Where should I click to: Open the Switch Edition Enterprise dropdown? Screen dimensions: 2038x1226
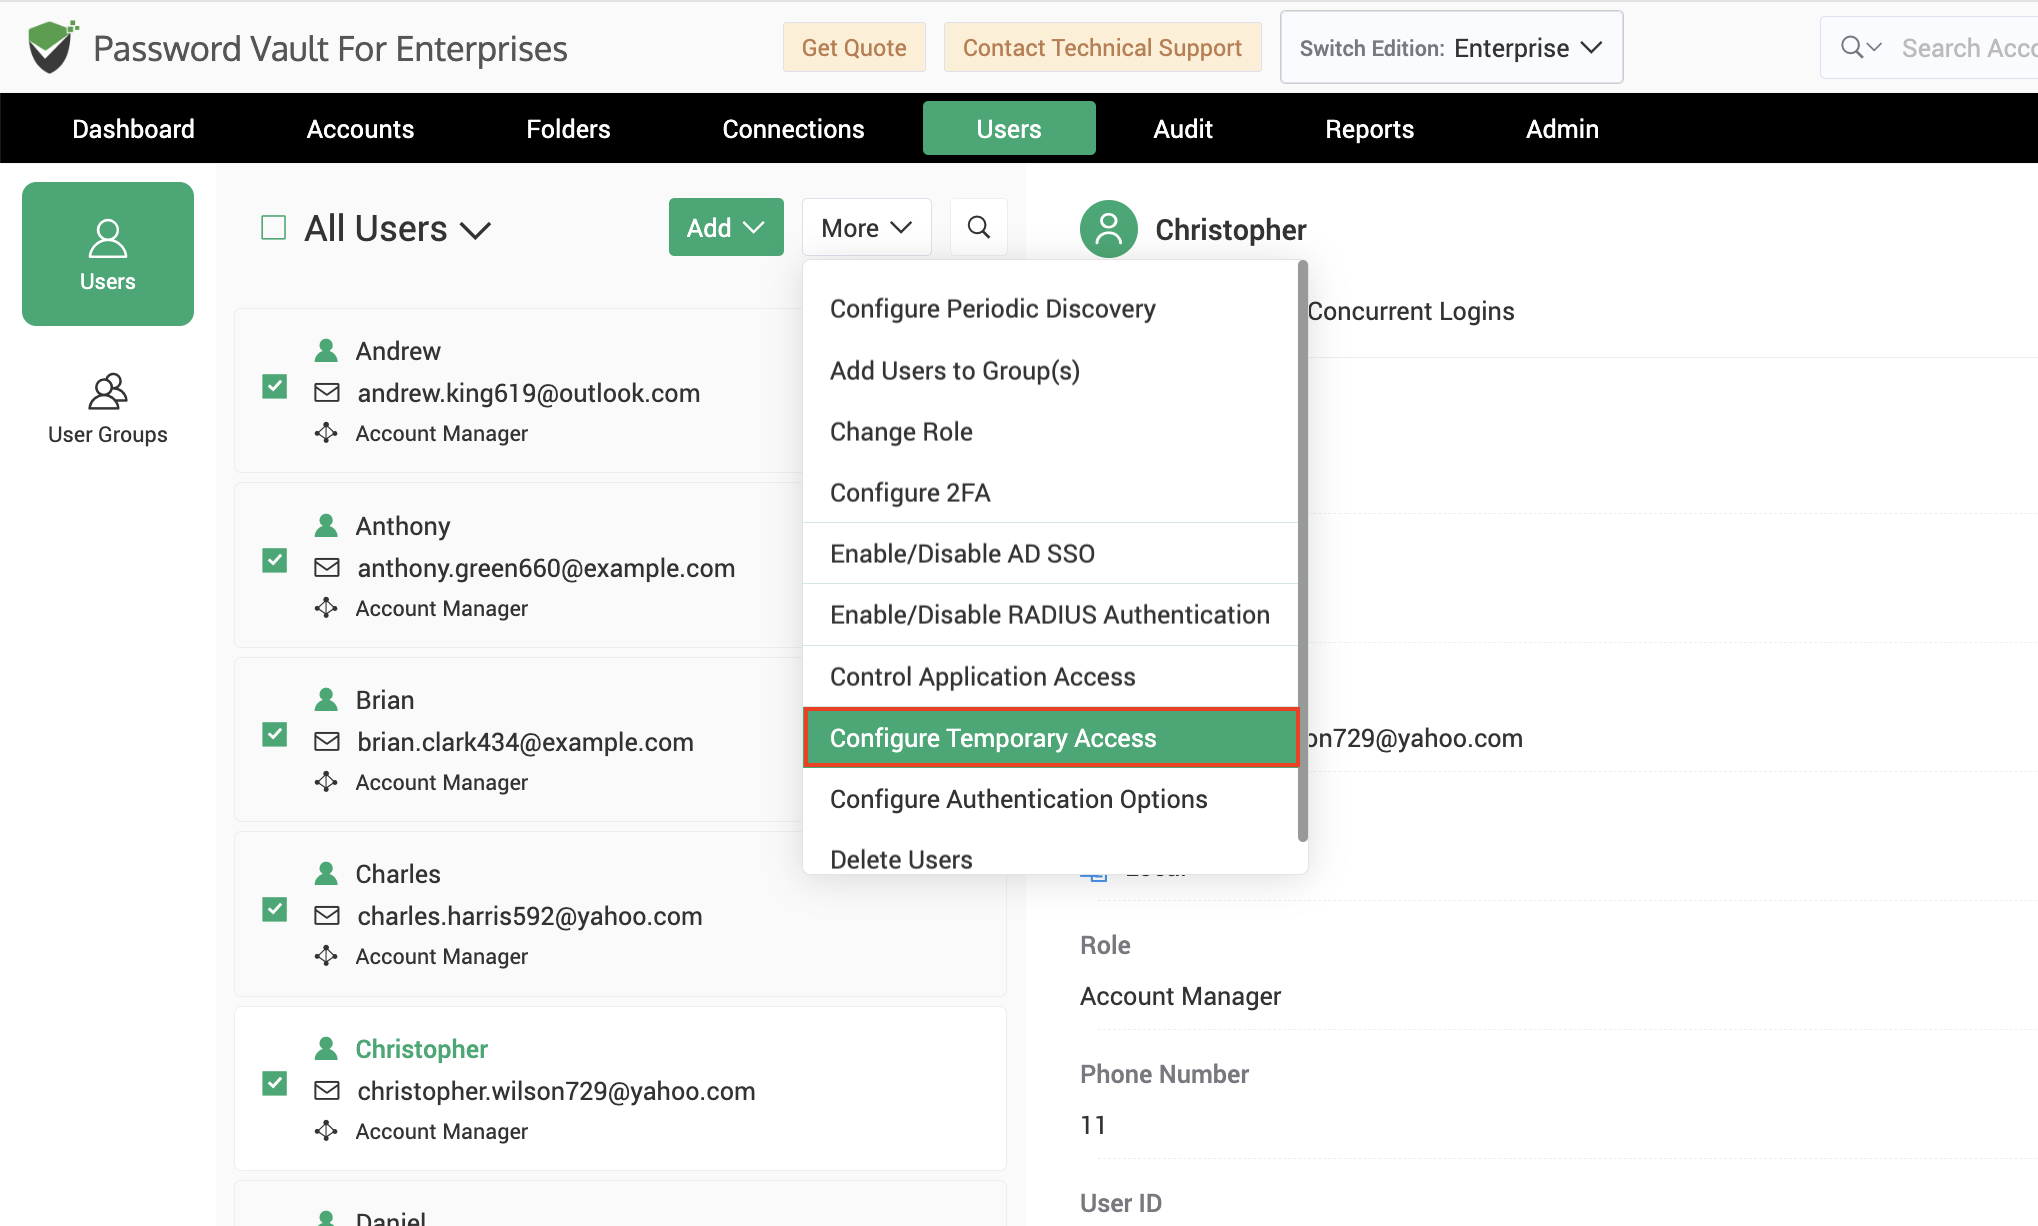point(1451,47)
